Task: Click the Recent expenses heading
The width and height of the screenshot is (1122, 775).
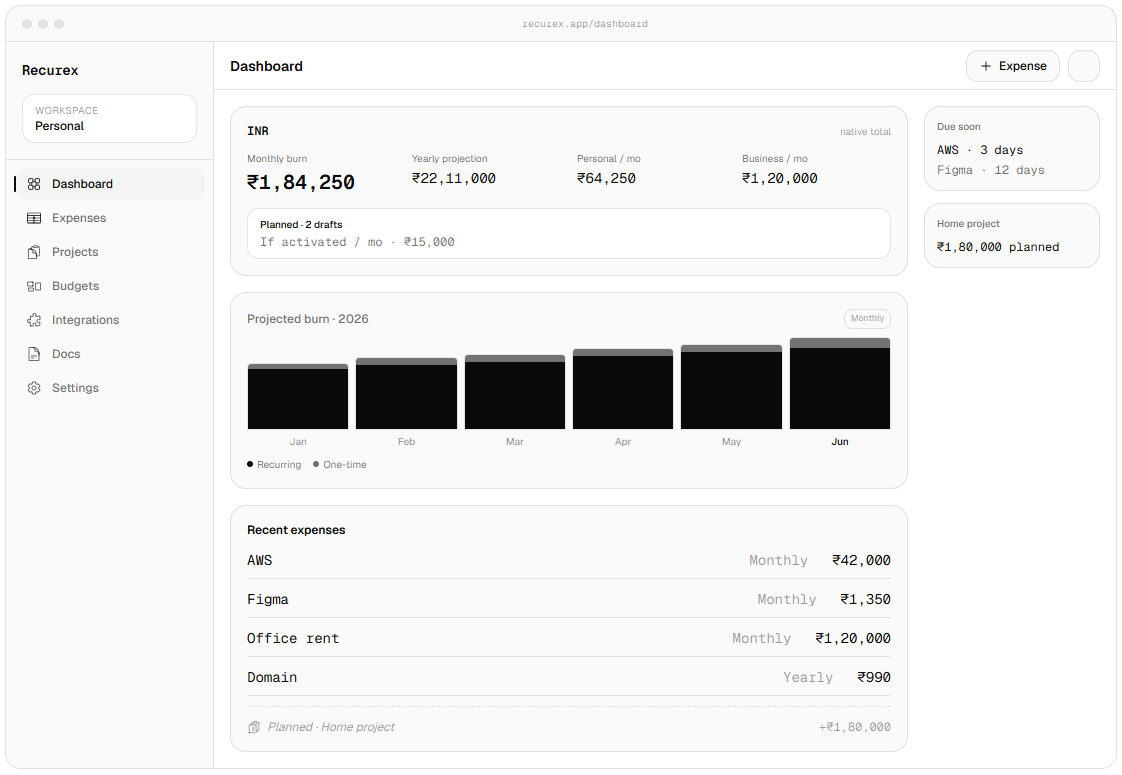Action: [x=296, y=530]
